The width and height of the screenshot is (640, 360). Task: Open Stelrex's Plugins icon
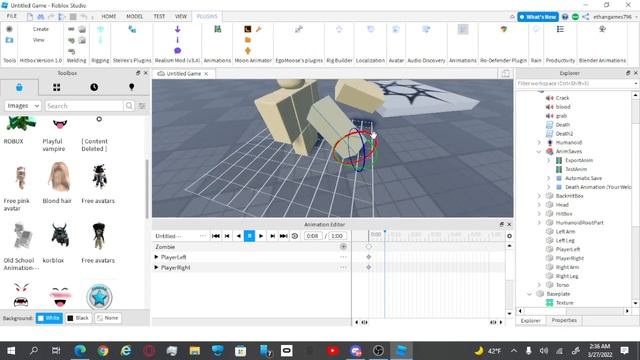coord(132,29)
